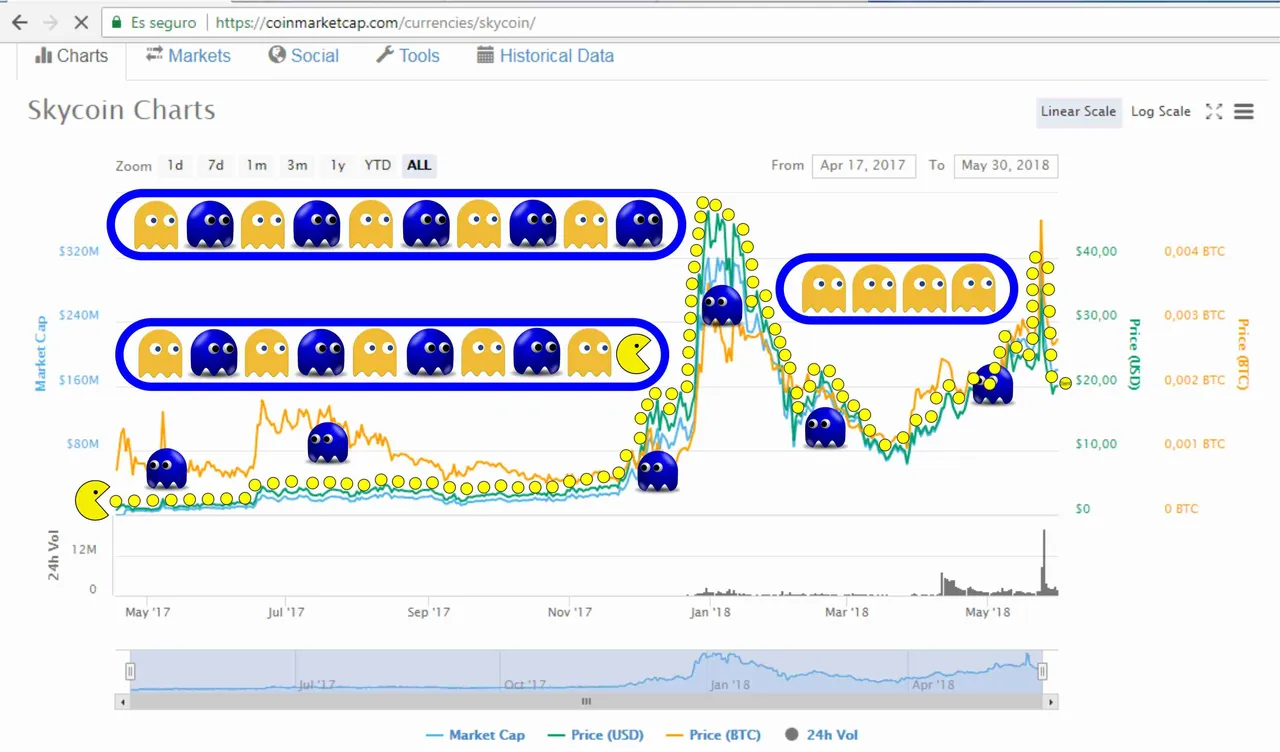This screenshot has height=752, width=1280.
Task: Click the green secure padlock icon
Action: tap(116, 22)
